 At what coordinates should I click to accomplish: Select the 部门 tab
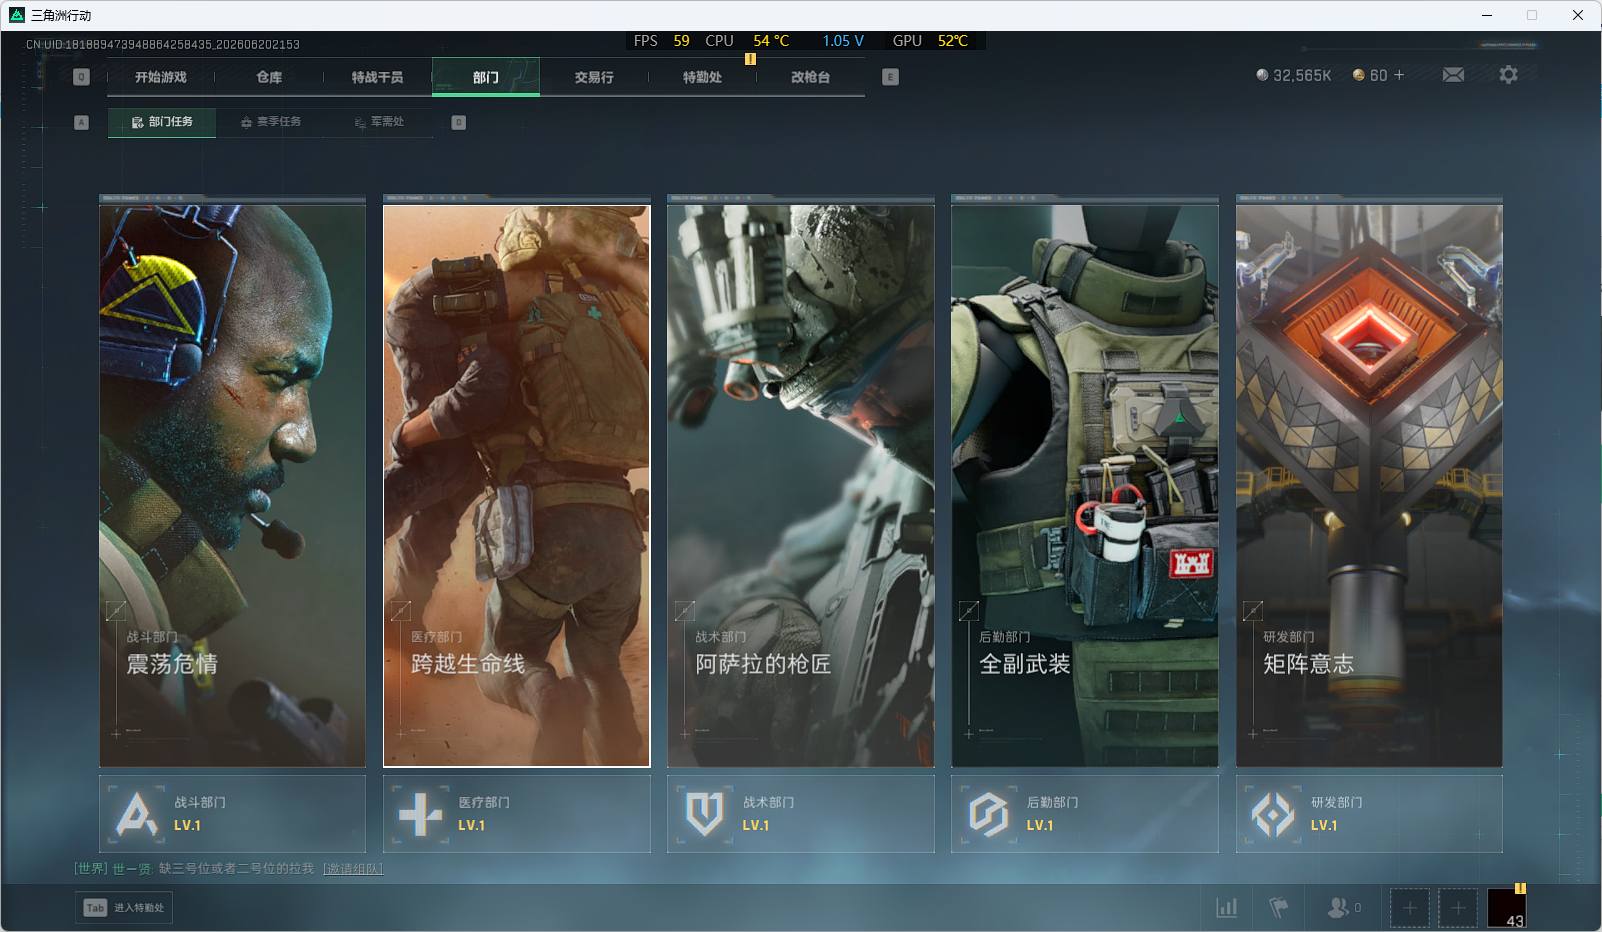[x=486, y=77]
